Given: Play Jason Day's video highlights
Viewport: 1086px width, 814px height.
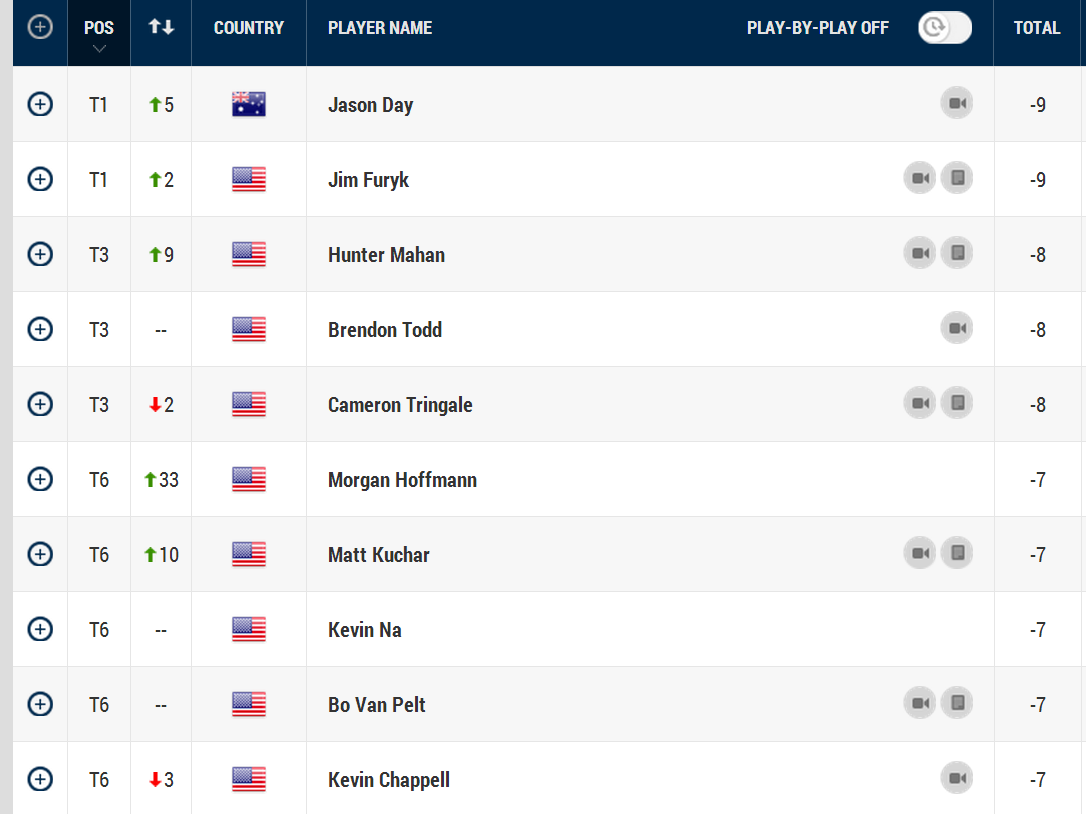Looking at the screenshot, I should pyautogui.click(x=956, y=103).
